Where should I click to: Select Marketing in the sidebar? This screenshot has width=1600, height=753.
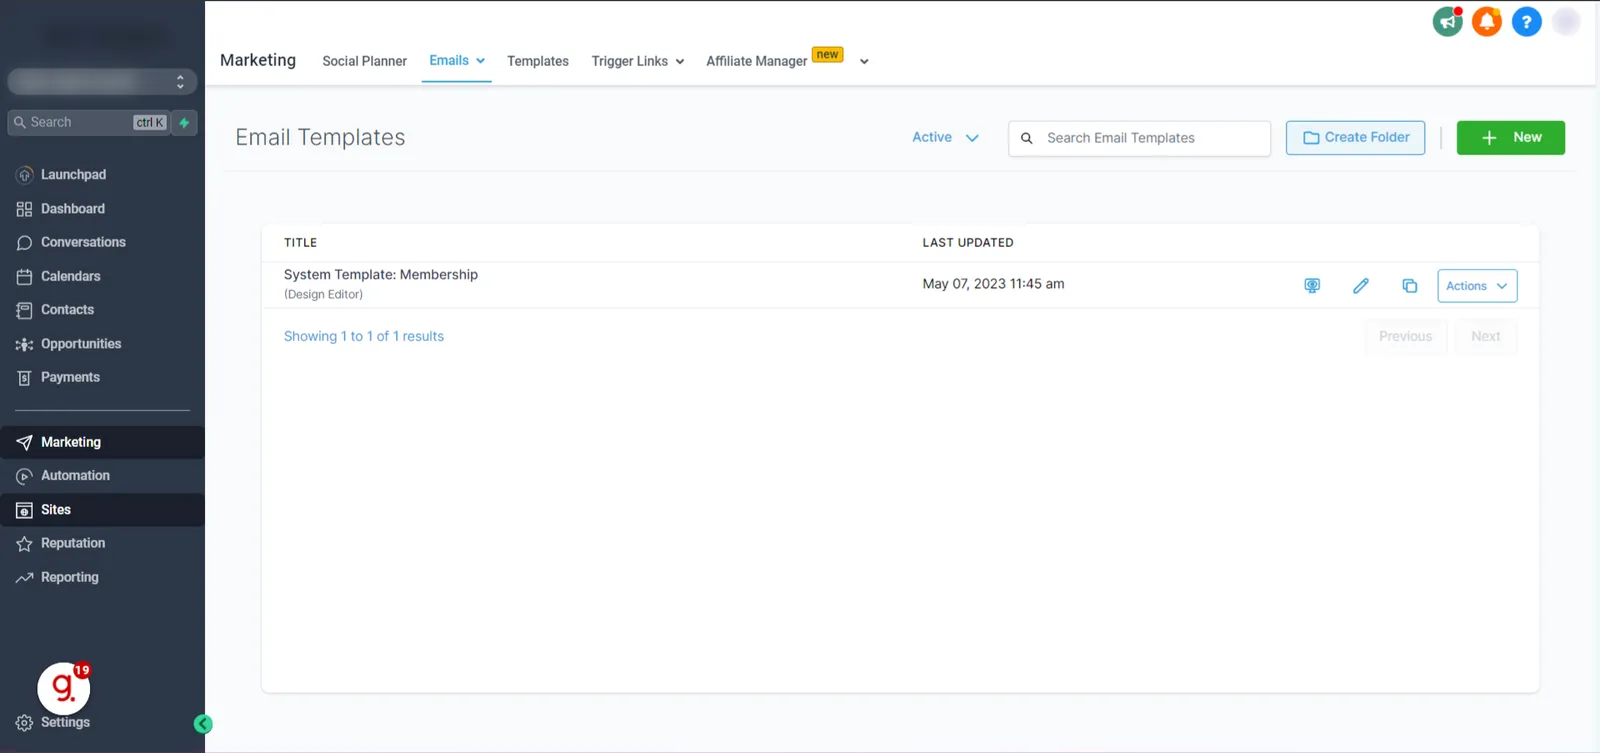click(102, 442)
